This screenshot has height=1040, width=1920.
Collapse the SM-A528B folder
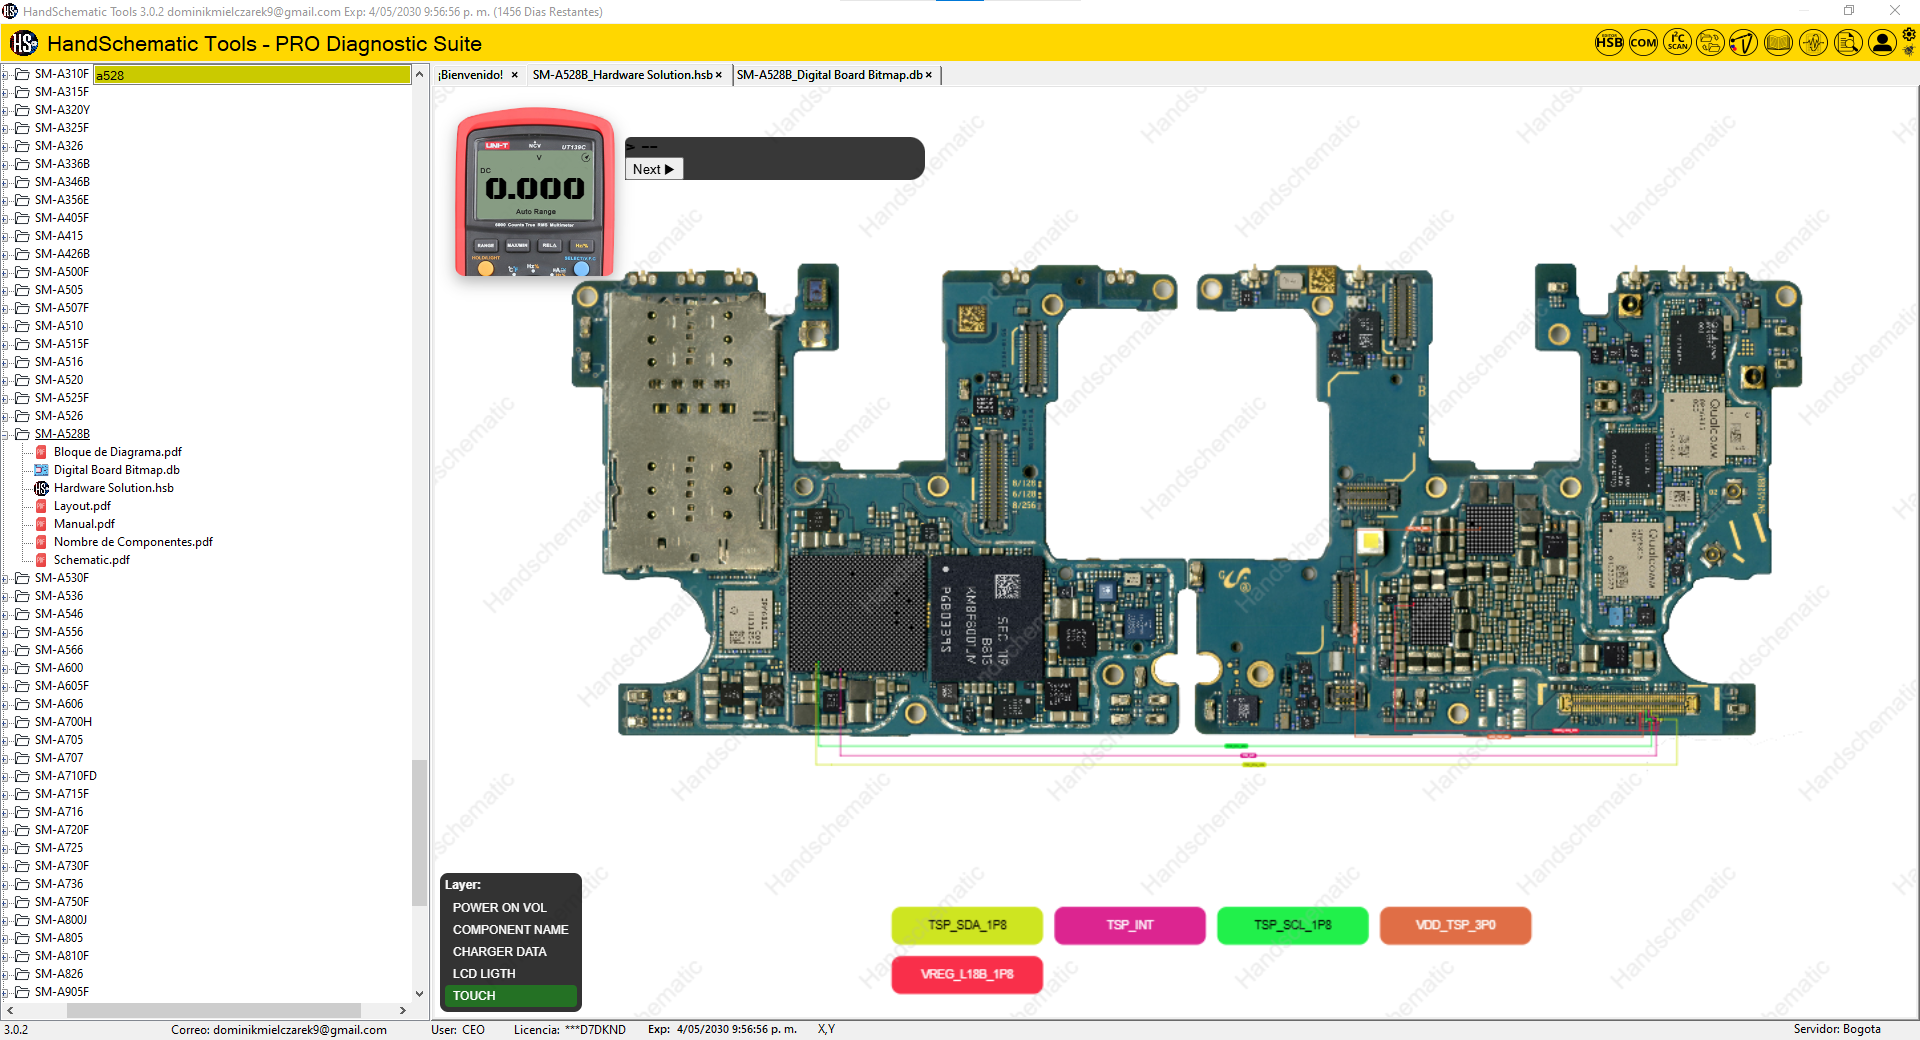(6, 434)
